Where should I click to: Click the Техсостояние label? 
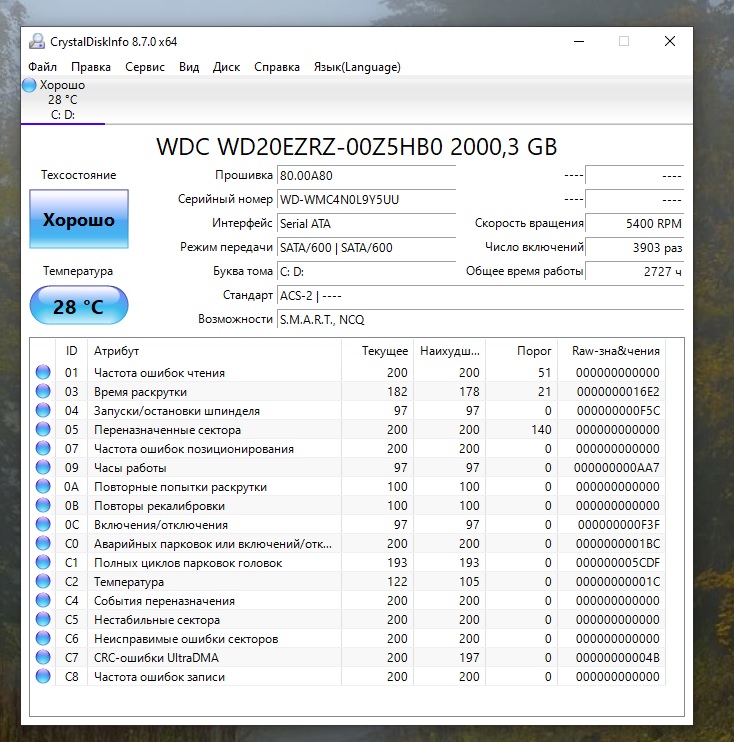coord(79,175)
